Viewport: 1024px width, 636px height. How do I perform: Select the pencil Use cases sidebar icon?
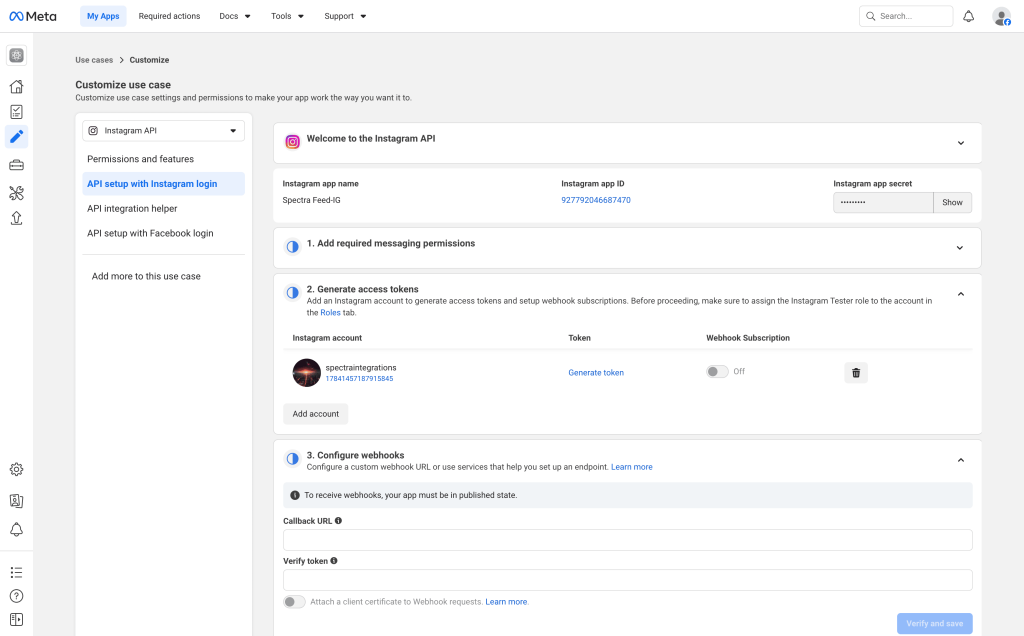16,136
